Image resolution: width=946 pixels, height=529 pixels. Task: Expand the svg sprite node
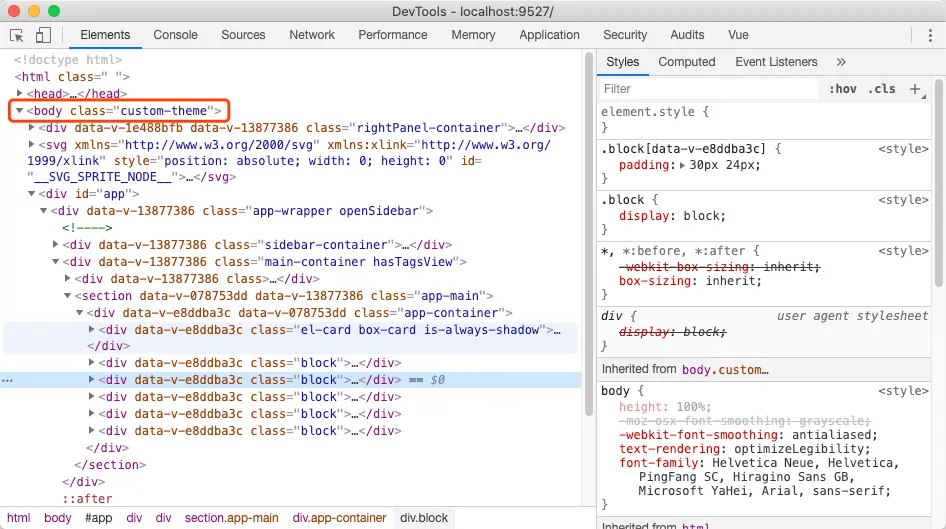pos(31,145)
